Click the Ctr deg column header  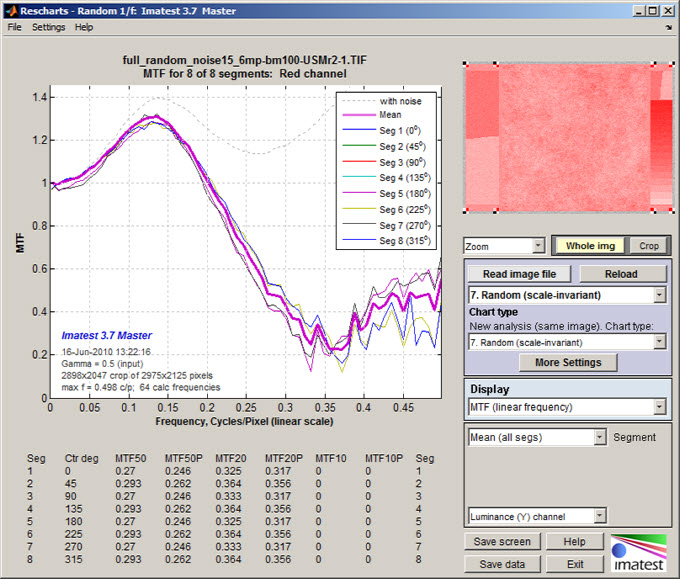click(82, 458)
